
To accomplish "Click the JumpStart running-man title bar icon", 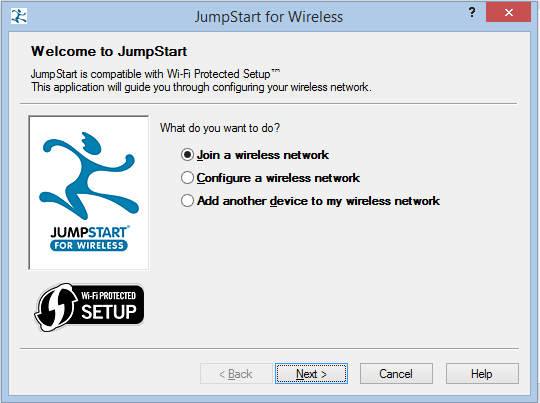I will (x=19, y=16).
